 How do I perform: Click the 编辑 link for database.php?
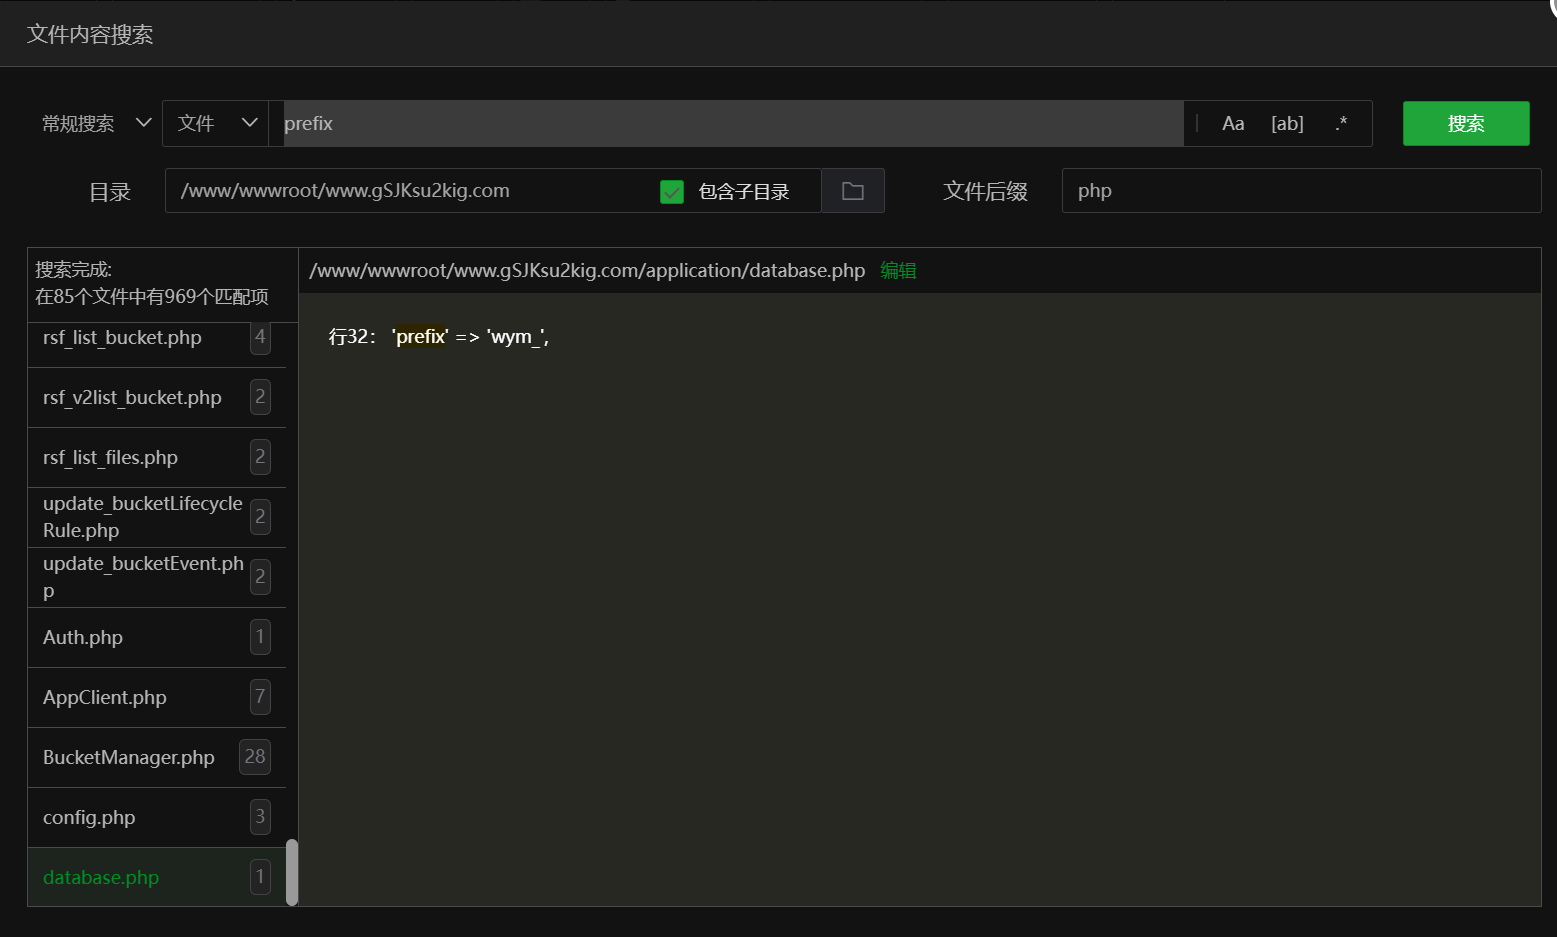(898, 271)
